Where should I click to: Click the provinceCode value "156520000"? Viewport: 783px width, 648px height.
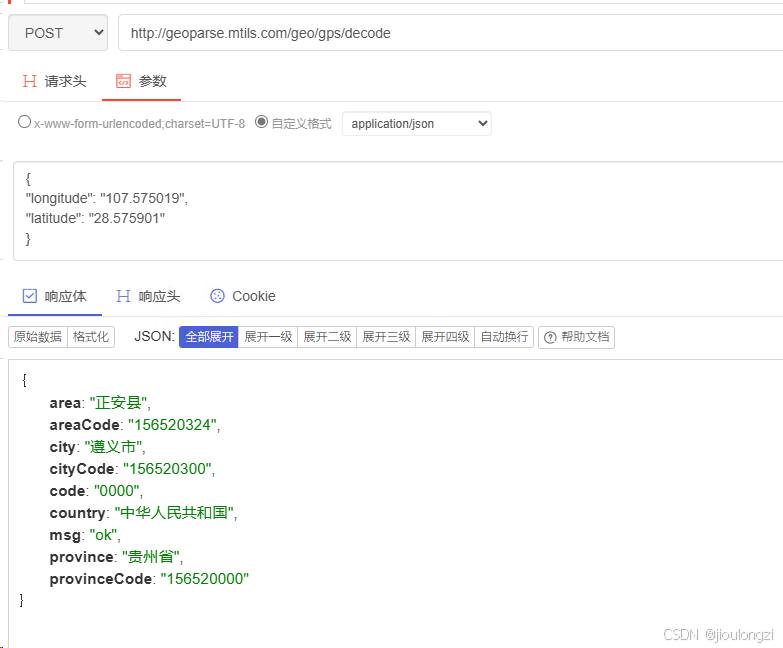coord(205,579)
